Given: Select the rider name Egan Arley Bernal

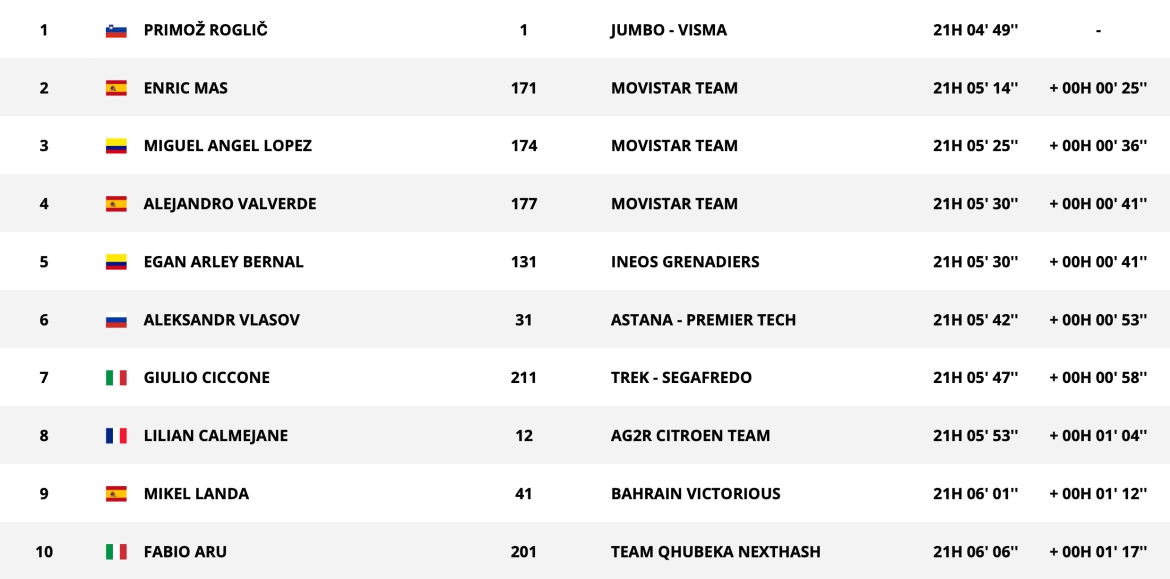Looking at the screenshot, I should click(x=224, y=262).
